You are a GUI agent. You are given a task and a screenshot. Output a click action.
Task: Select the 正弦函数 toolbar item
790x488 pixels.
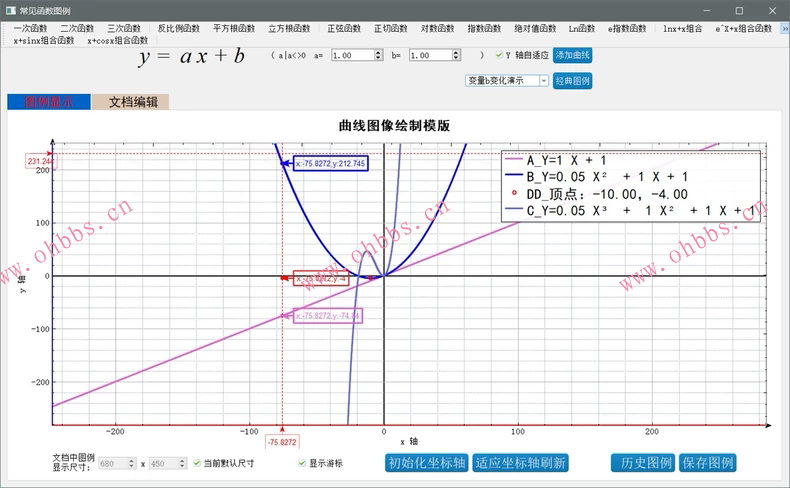coord(346,29)
